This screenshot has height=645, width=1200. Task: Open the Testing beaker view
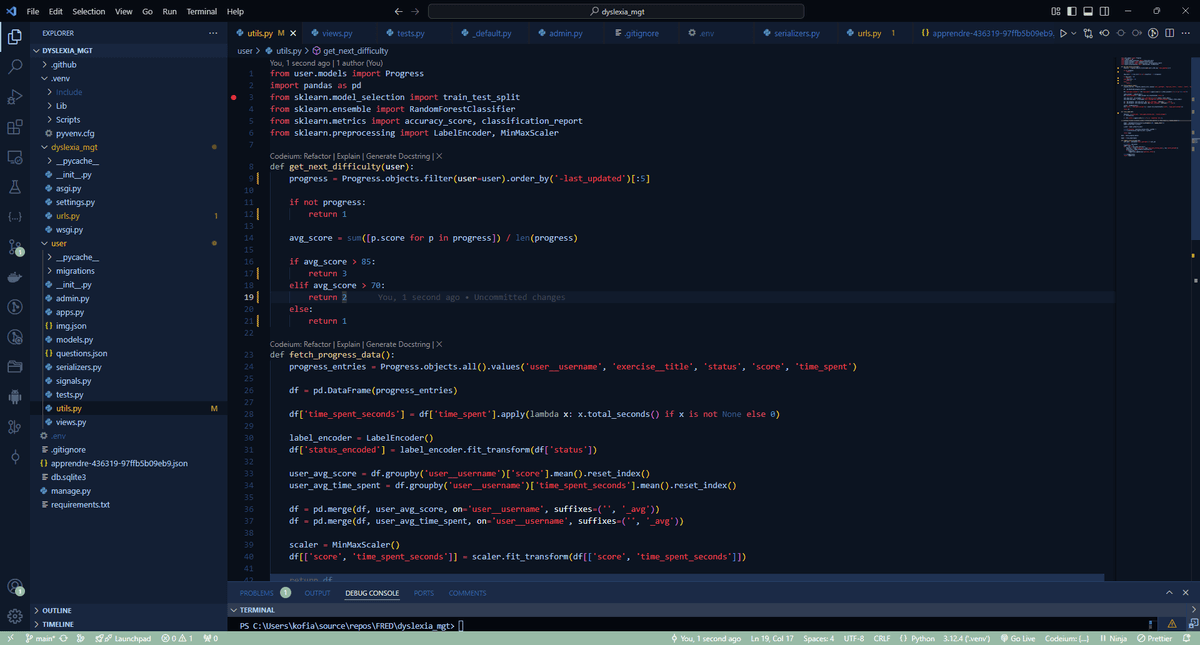pyautogui.click(x=15, y=187)
